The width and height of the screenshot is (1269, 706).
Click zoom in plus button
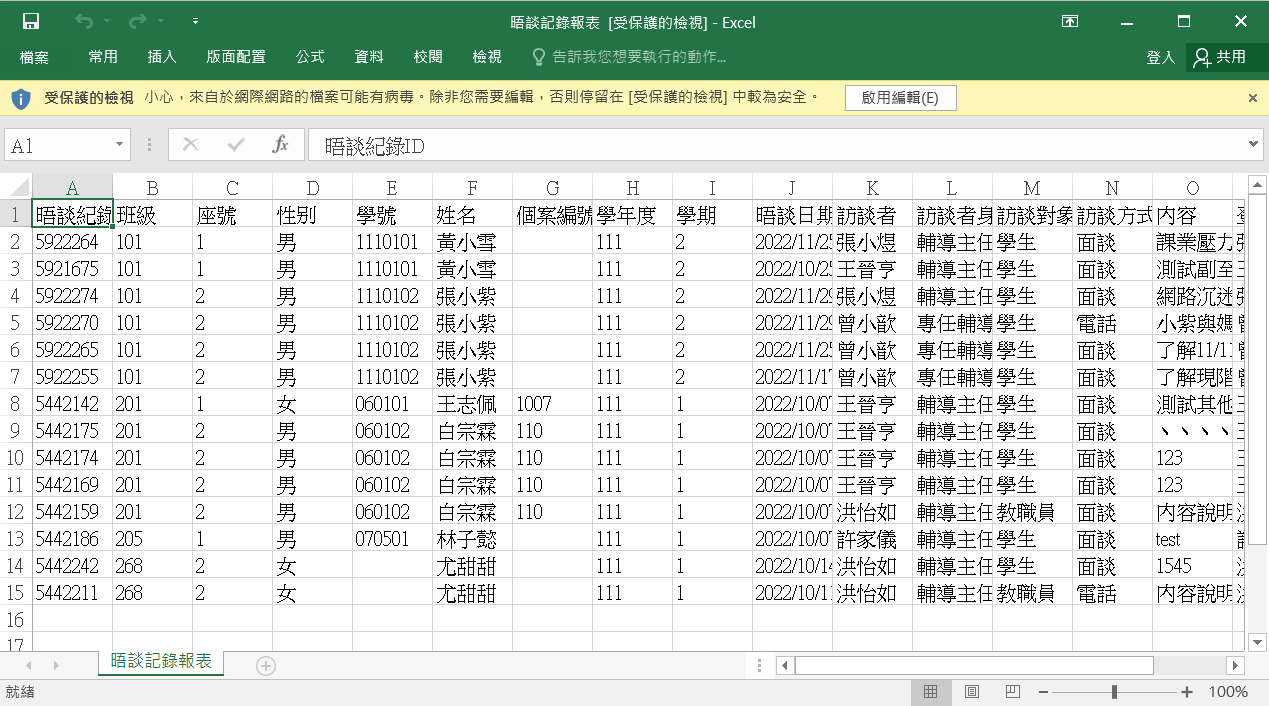1187,692
